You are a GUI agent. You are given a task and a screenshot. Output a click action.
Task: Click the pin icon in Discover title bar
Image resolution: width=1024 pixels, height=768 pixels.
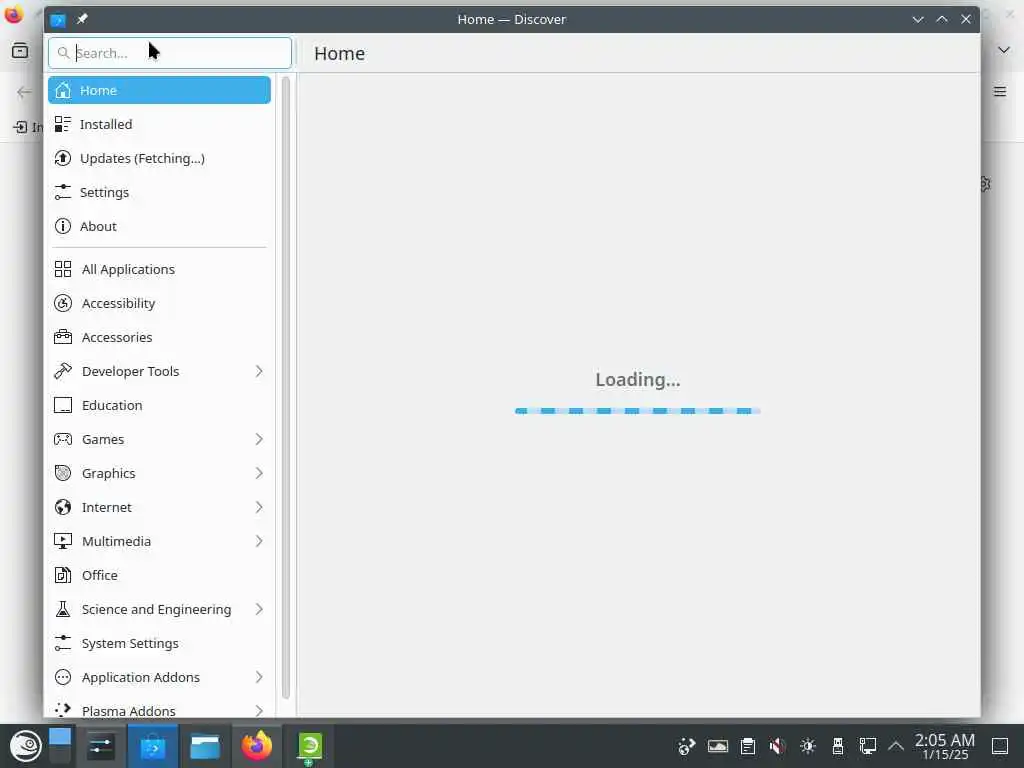82,19
